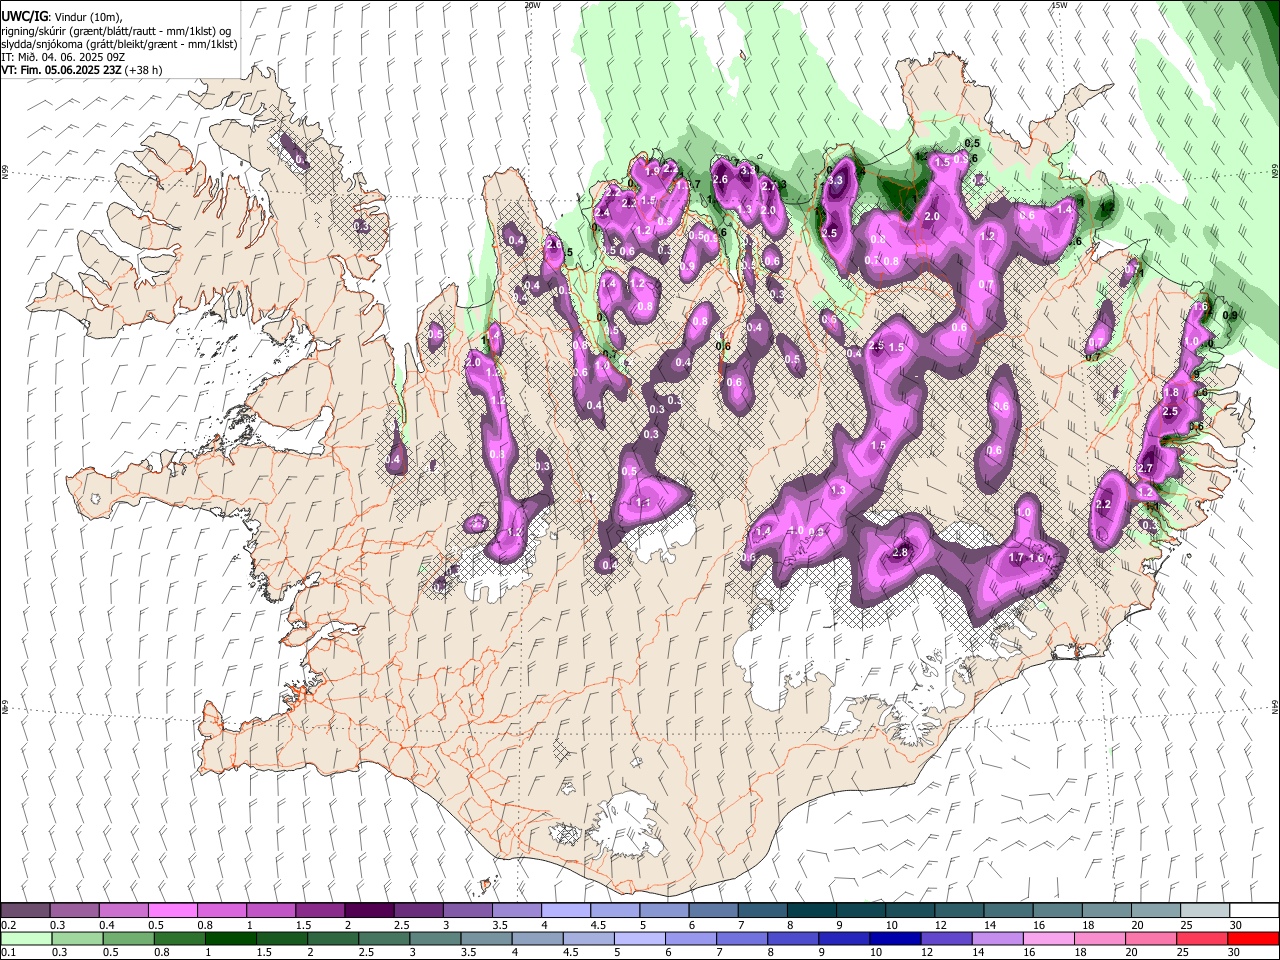The image size is (1280, 960).
Task: Select the darkest purple 2–2.5 snow legend swatch
Action: pos(369,911)
